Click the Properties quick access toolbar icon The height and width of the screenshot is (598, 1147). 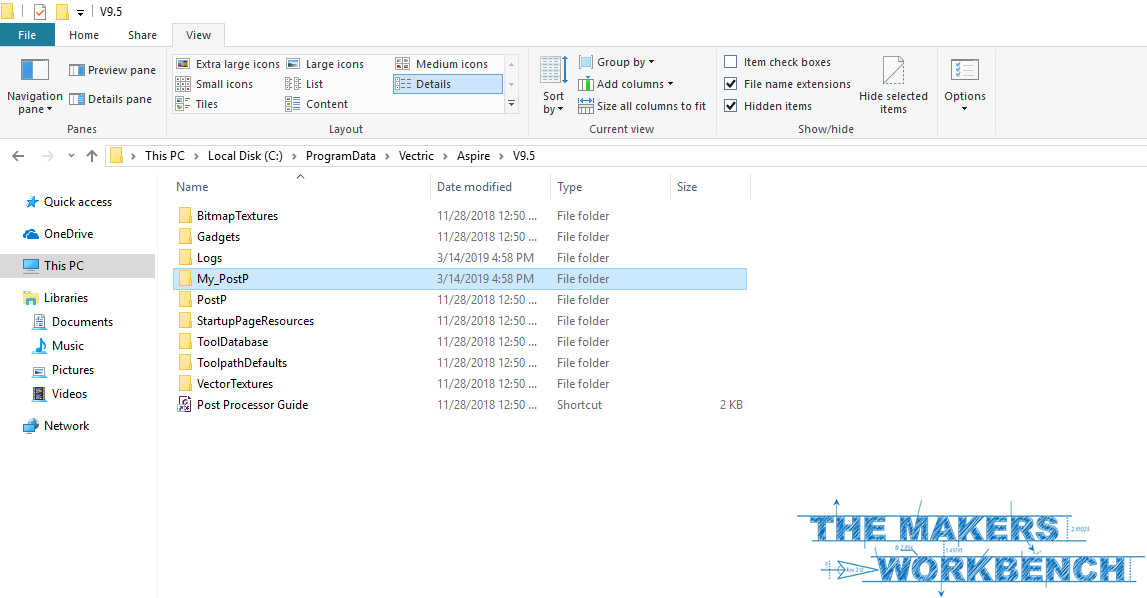[40, 12]
